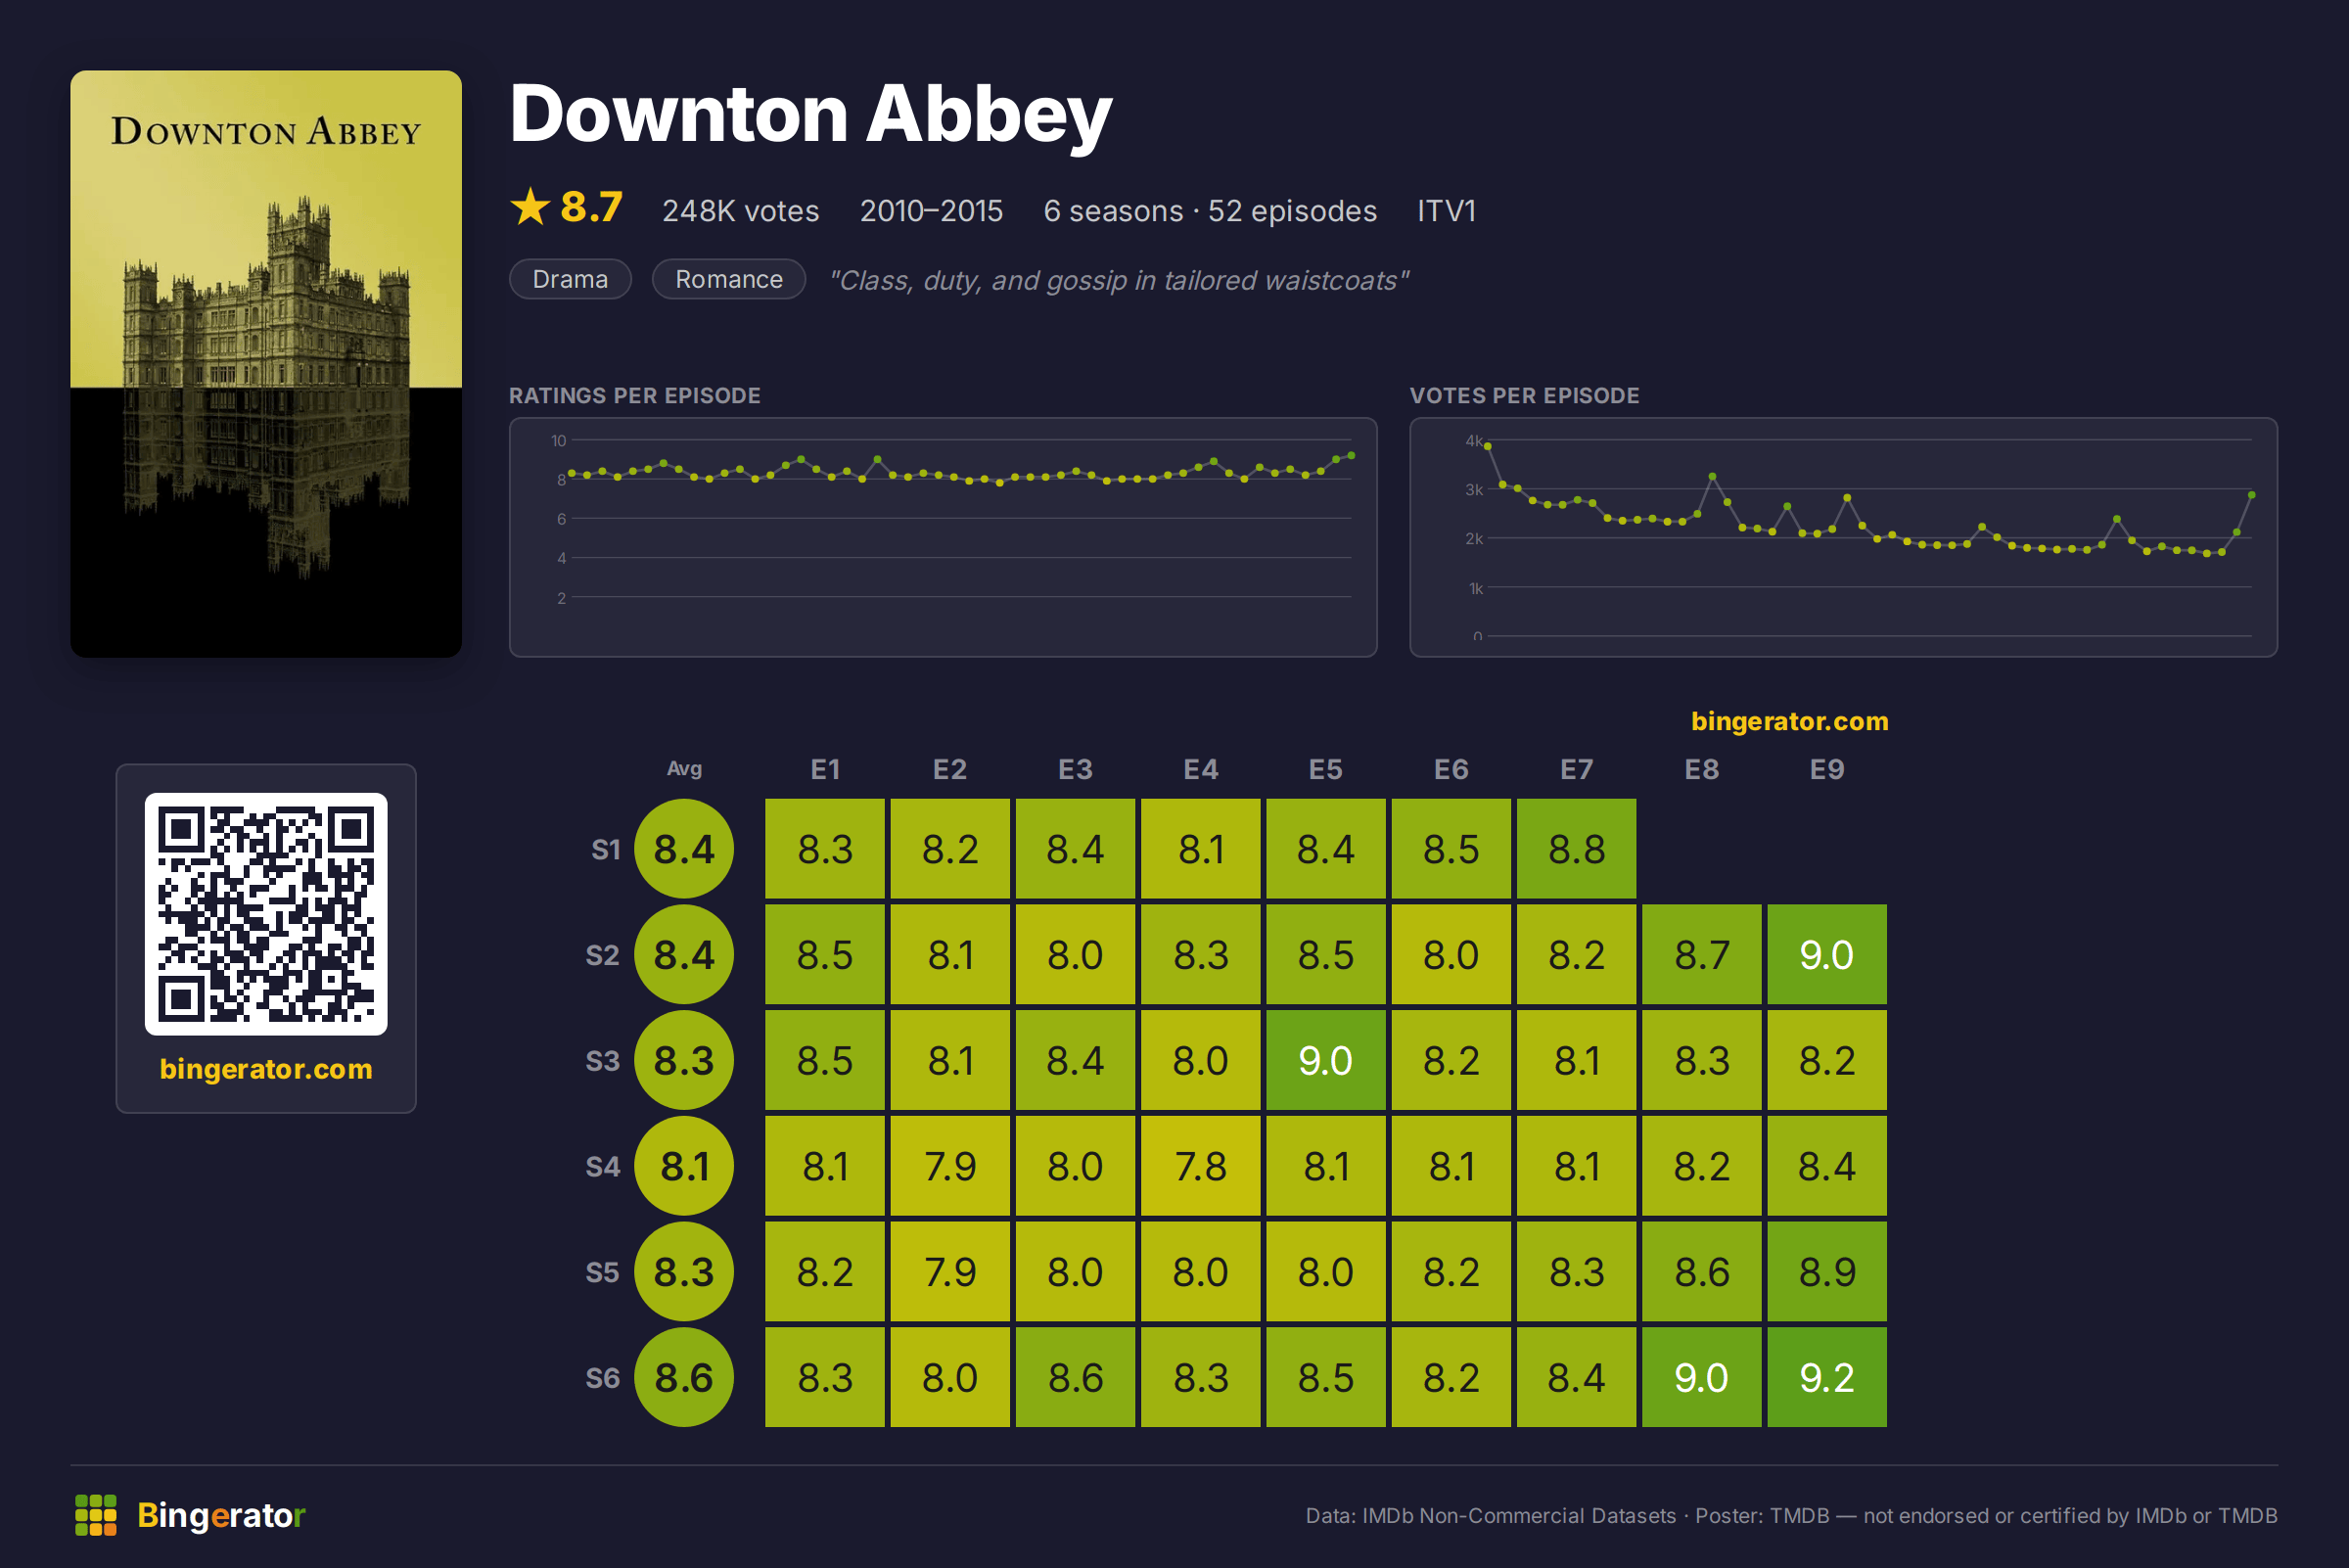Click the S4 average 8.1 circle
This screenshot has width=2349, height=1568.
[x=684, y=1166]
